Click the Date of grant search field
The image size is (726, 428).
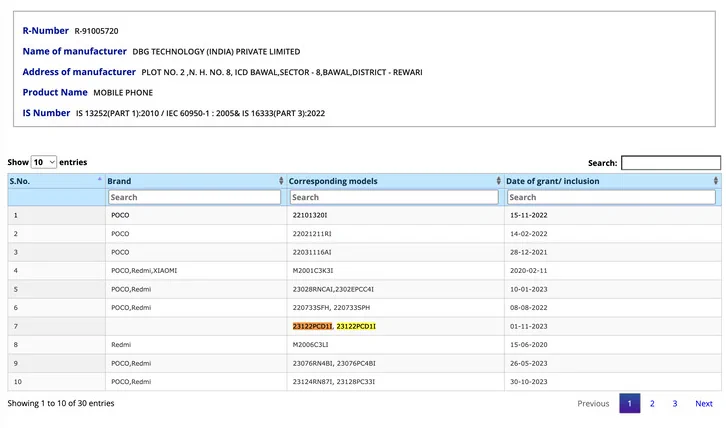pos(611,197)
